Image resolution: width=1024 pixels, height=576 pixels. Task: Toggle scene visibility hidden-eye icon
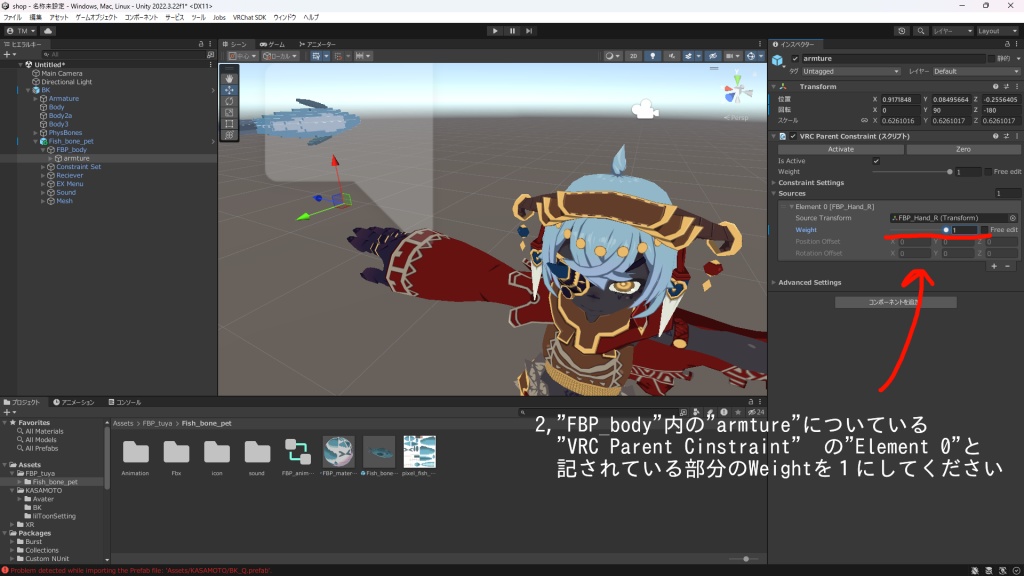[x=713, y=56]
